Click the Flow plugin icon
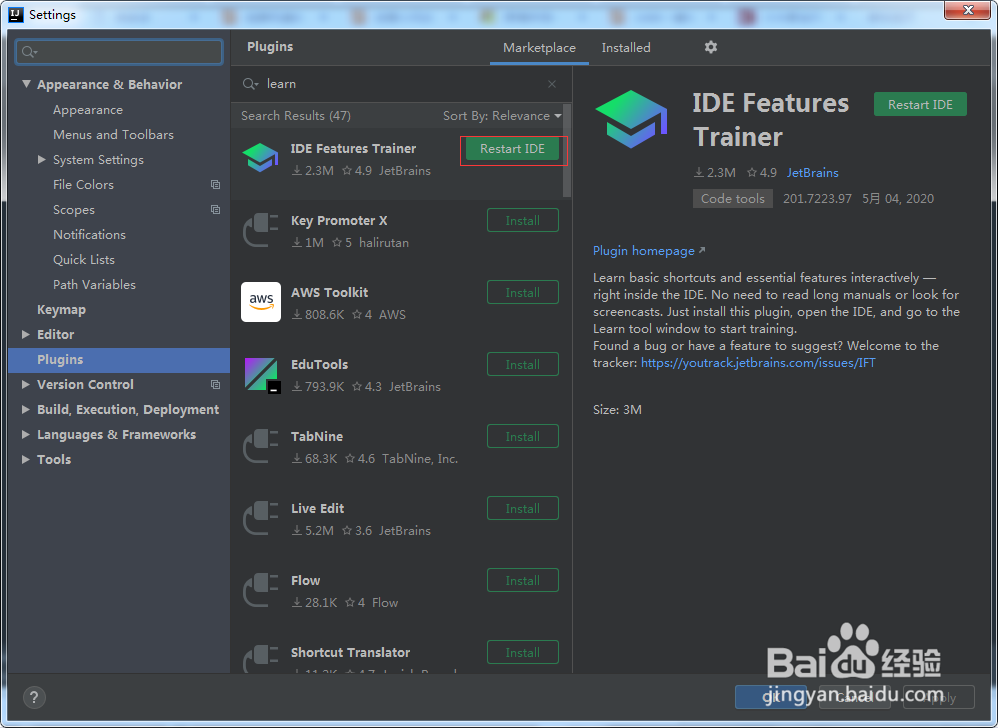 (x=261, y=589)
